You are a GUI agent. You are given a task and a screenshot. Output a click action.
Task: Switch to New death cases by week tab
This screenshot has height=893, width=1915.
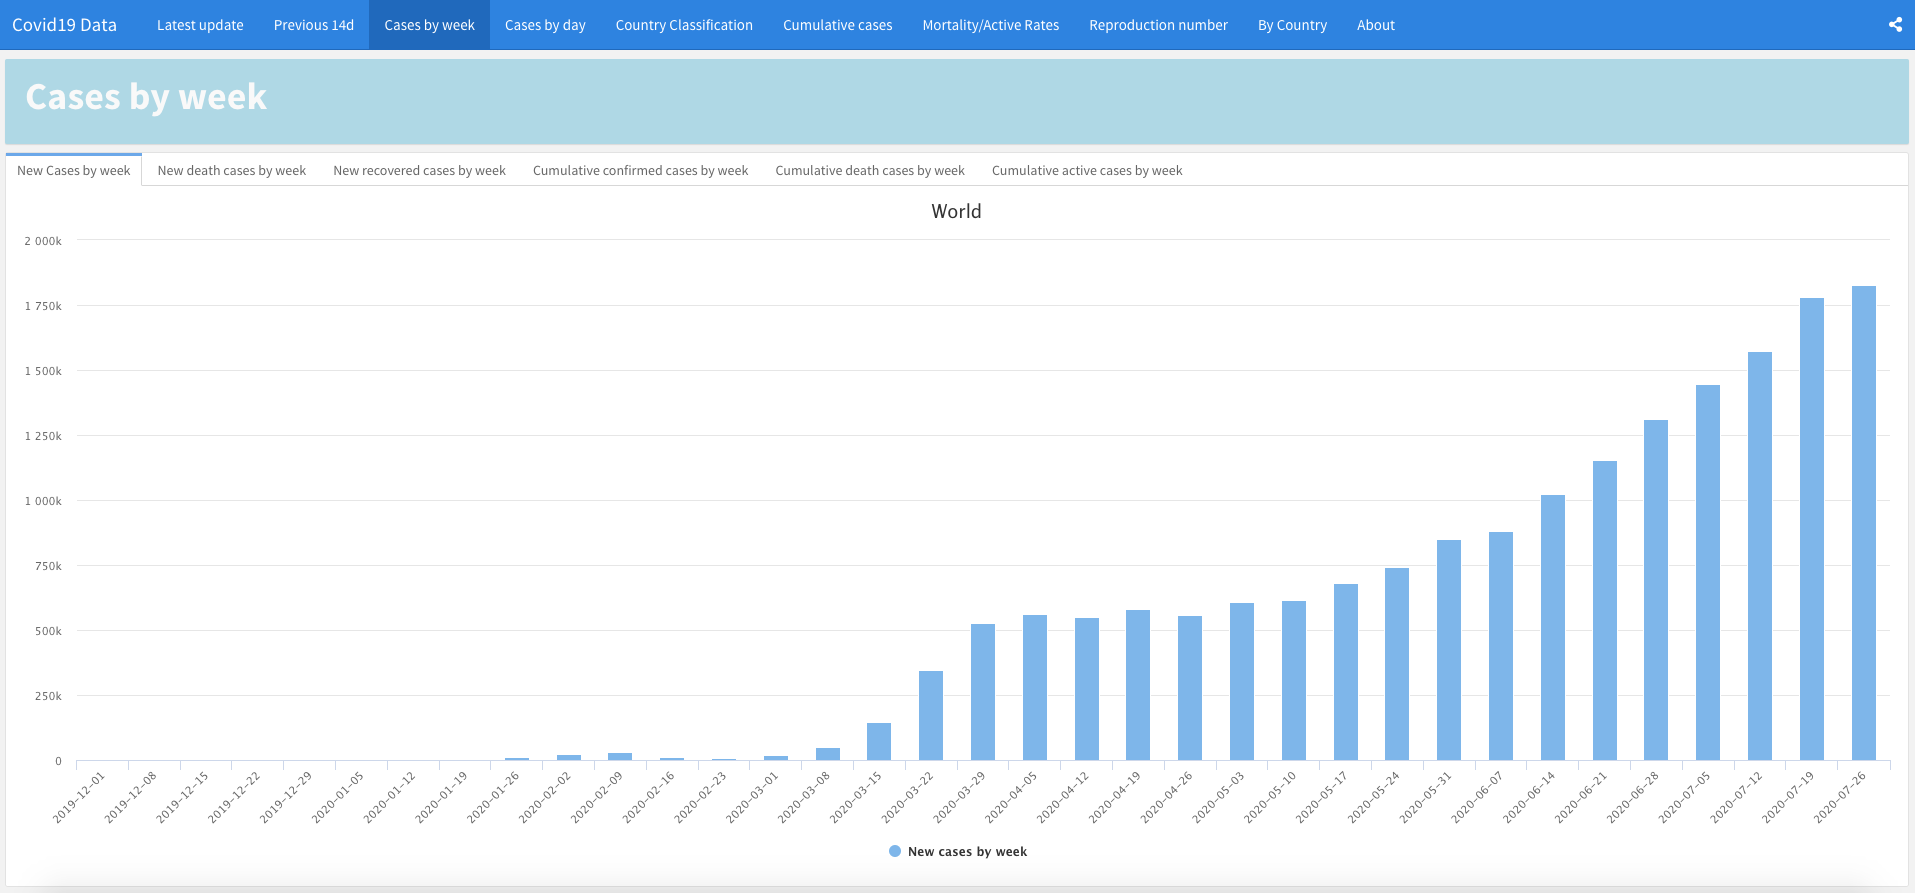tap(232, 171)
